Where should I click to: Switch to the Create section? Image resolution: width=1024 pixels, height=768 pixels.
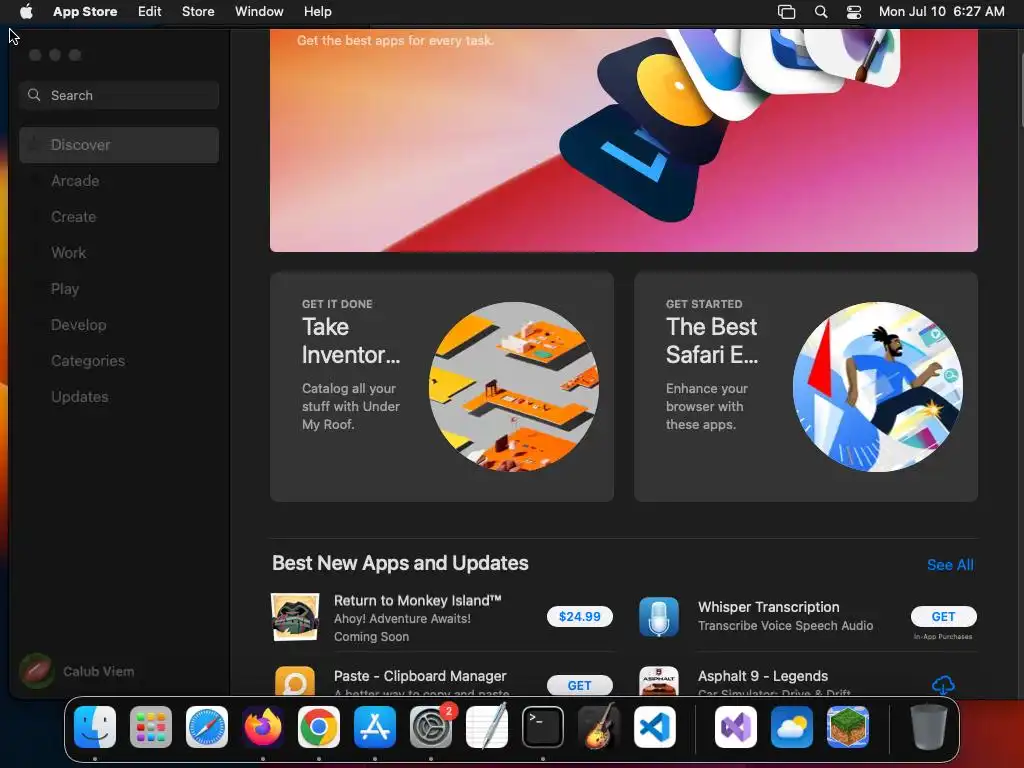pos(119,217)
